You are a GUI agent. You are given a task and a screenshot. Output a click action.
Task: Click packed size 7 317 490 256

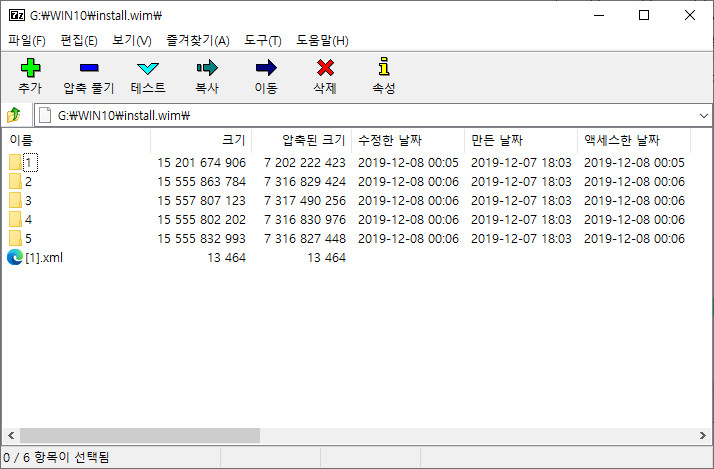coord(305,201)
